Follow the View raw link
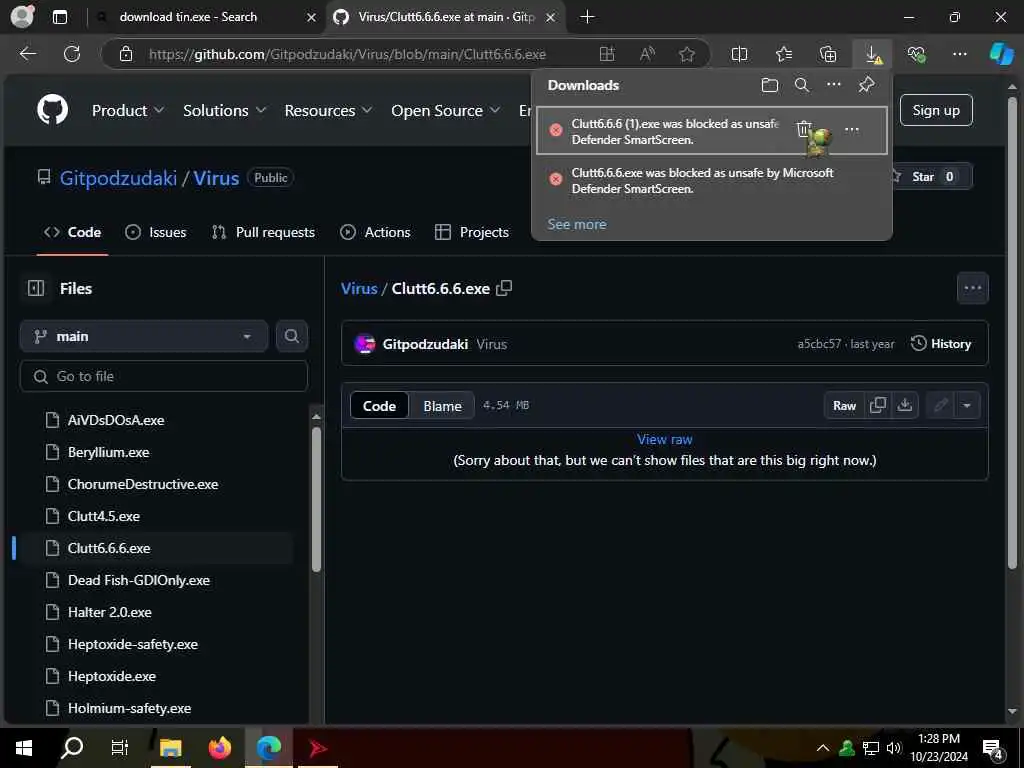 click(x=664, y=439)
